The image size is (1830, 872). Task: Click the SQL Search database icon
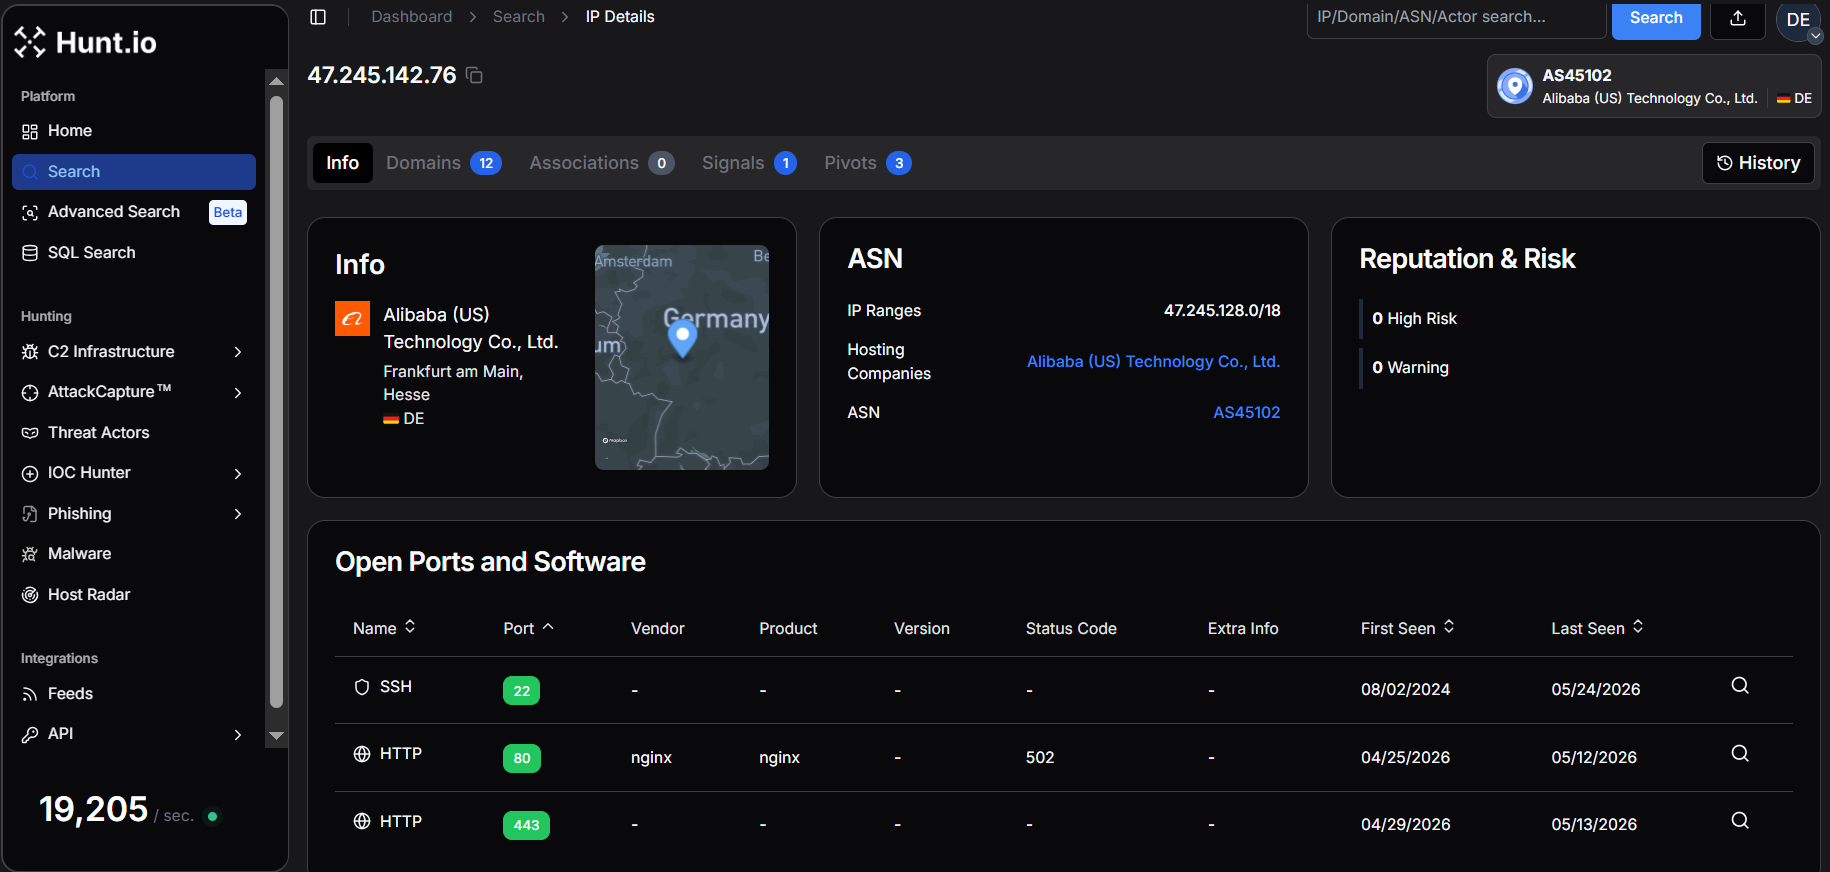pyautogui.click(x=30, y=253)
